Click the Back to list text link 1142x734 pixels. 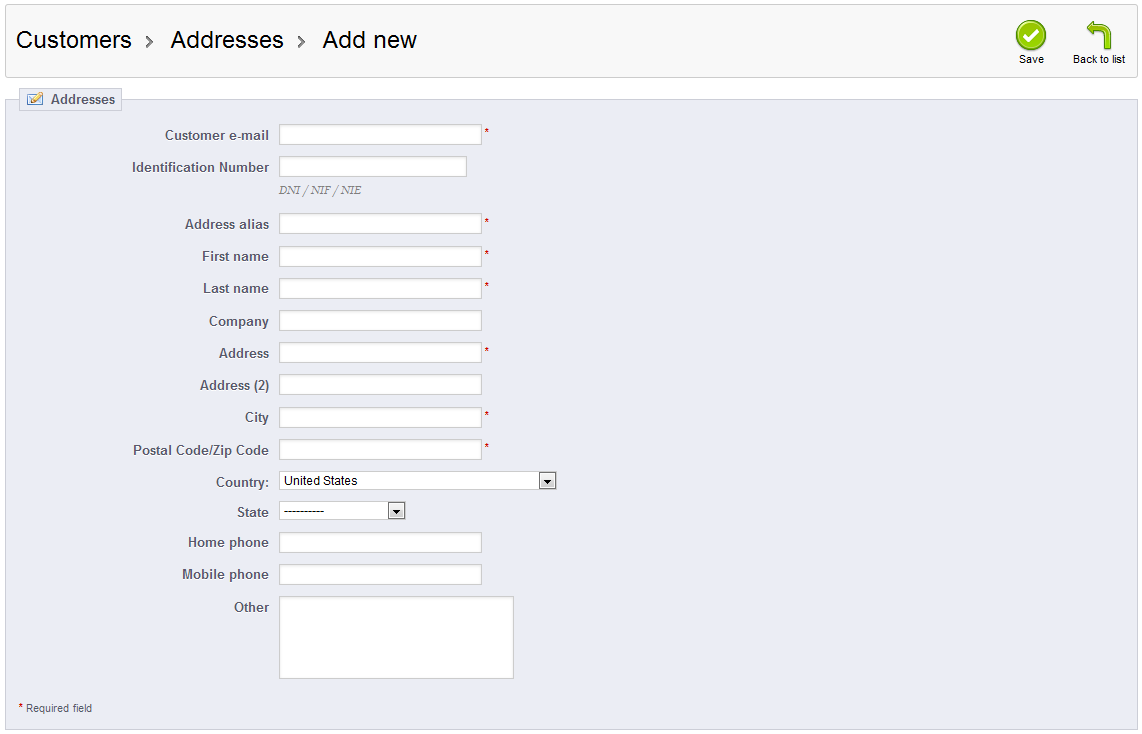(x=1099, y=60)
